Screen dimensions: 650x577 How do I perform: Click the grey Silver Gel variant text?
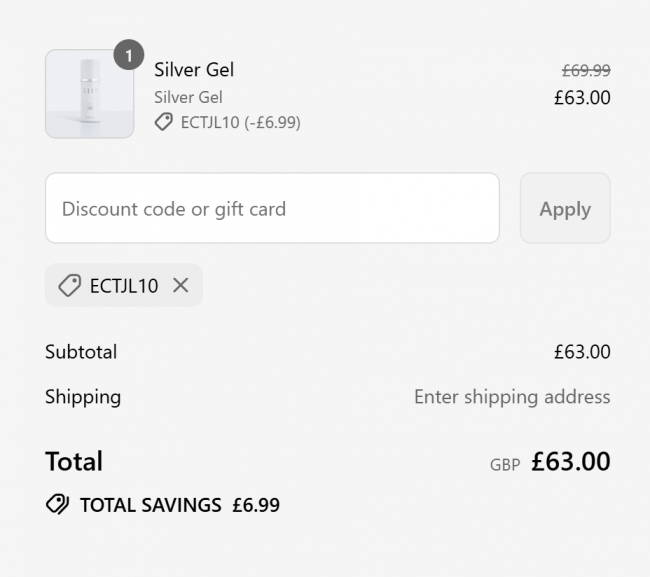[x=188, y=97]
